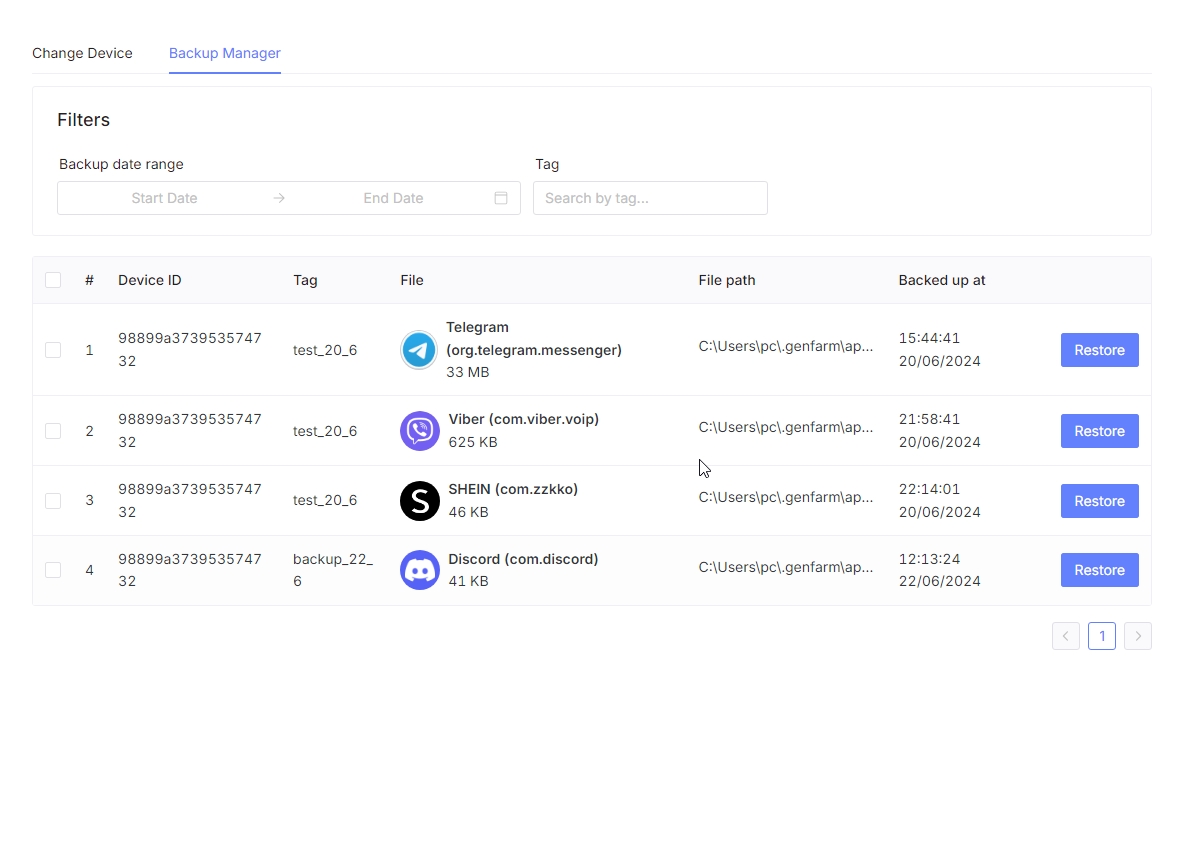The image size is (1184, 861).
Task: Restore the SHEIN backup
Action: [1099, 501]
